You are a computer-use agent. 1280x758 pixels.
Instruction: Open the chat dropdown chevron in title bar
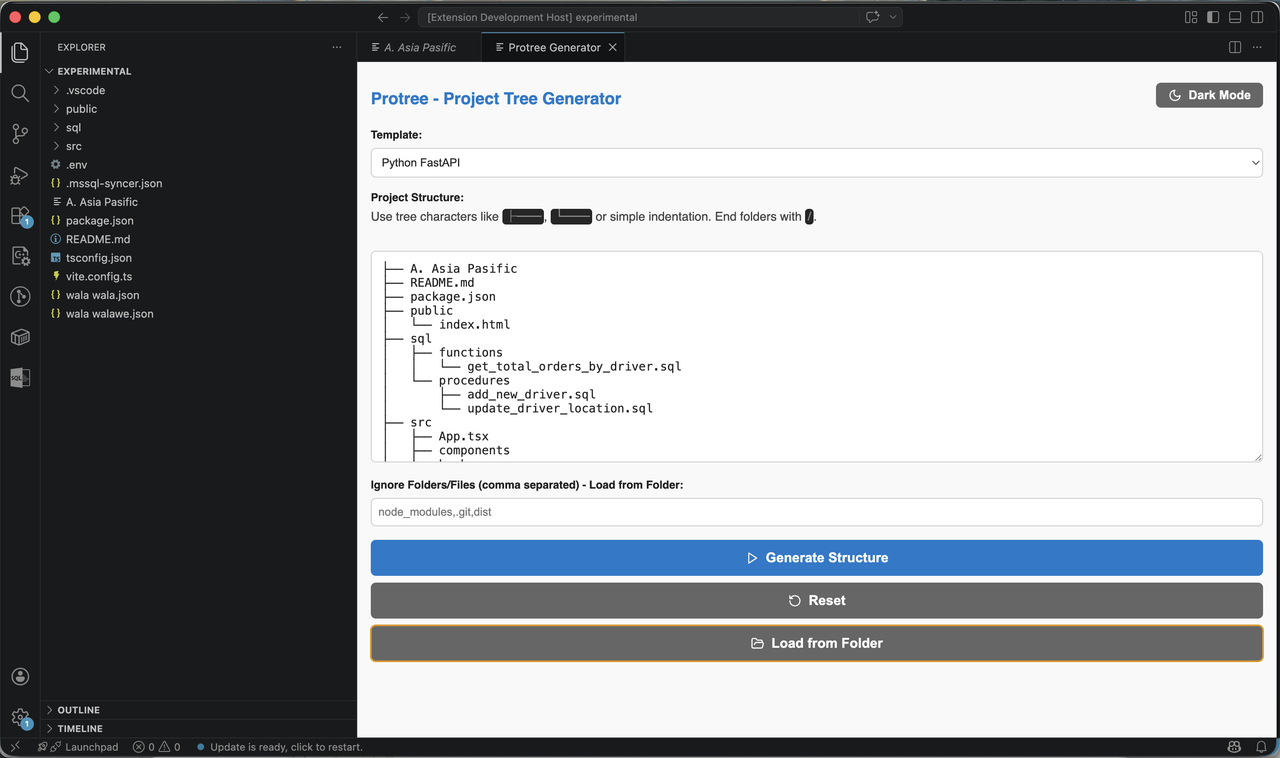(893, 17)
